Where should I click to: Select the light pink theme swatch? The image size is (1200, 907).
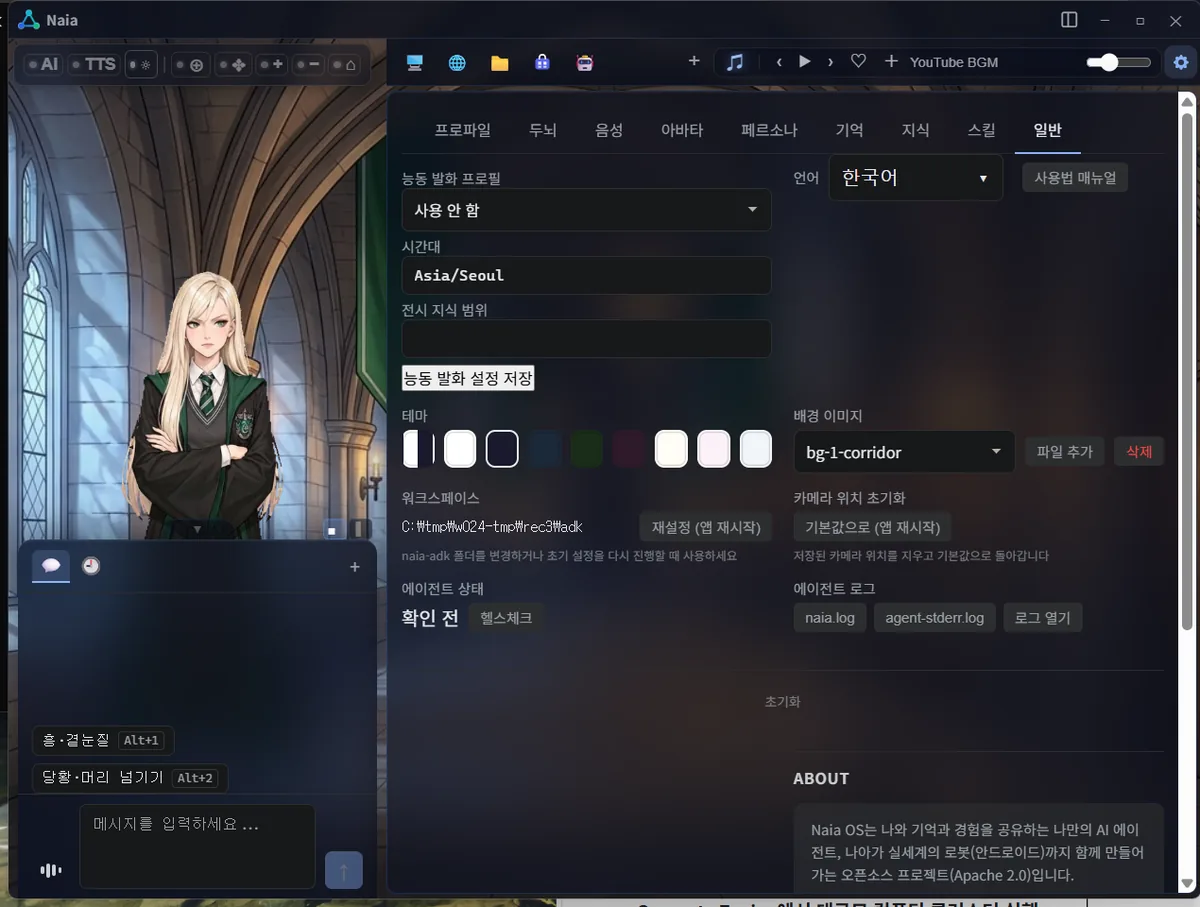[714, 449]
